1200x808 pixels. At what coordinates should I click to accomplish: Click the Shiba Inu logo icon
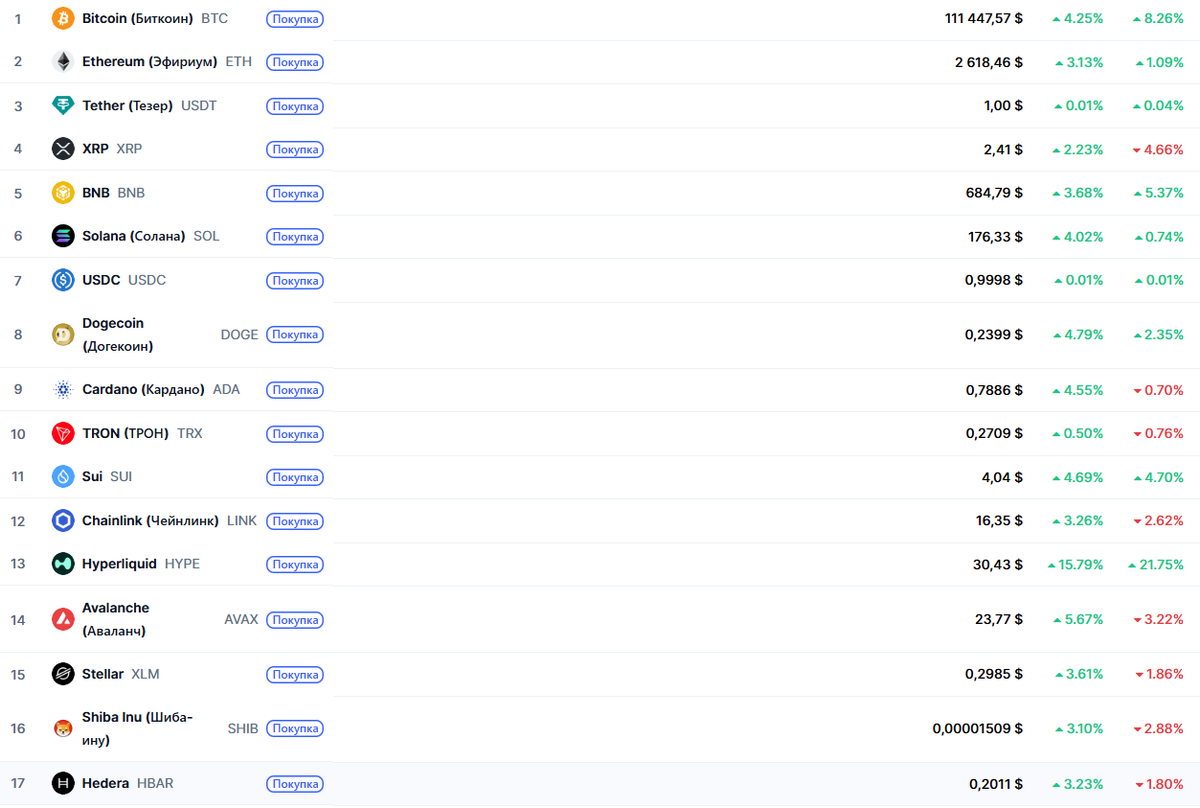point(63,728)
